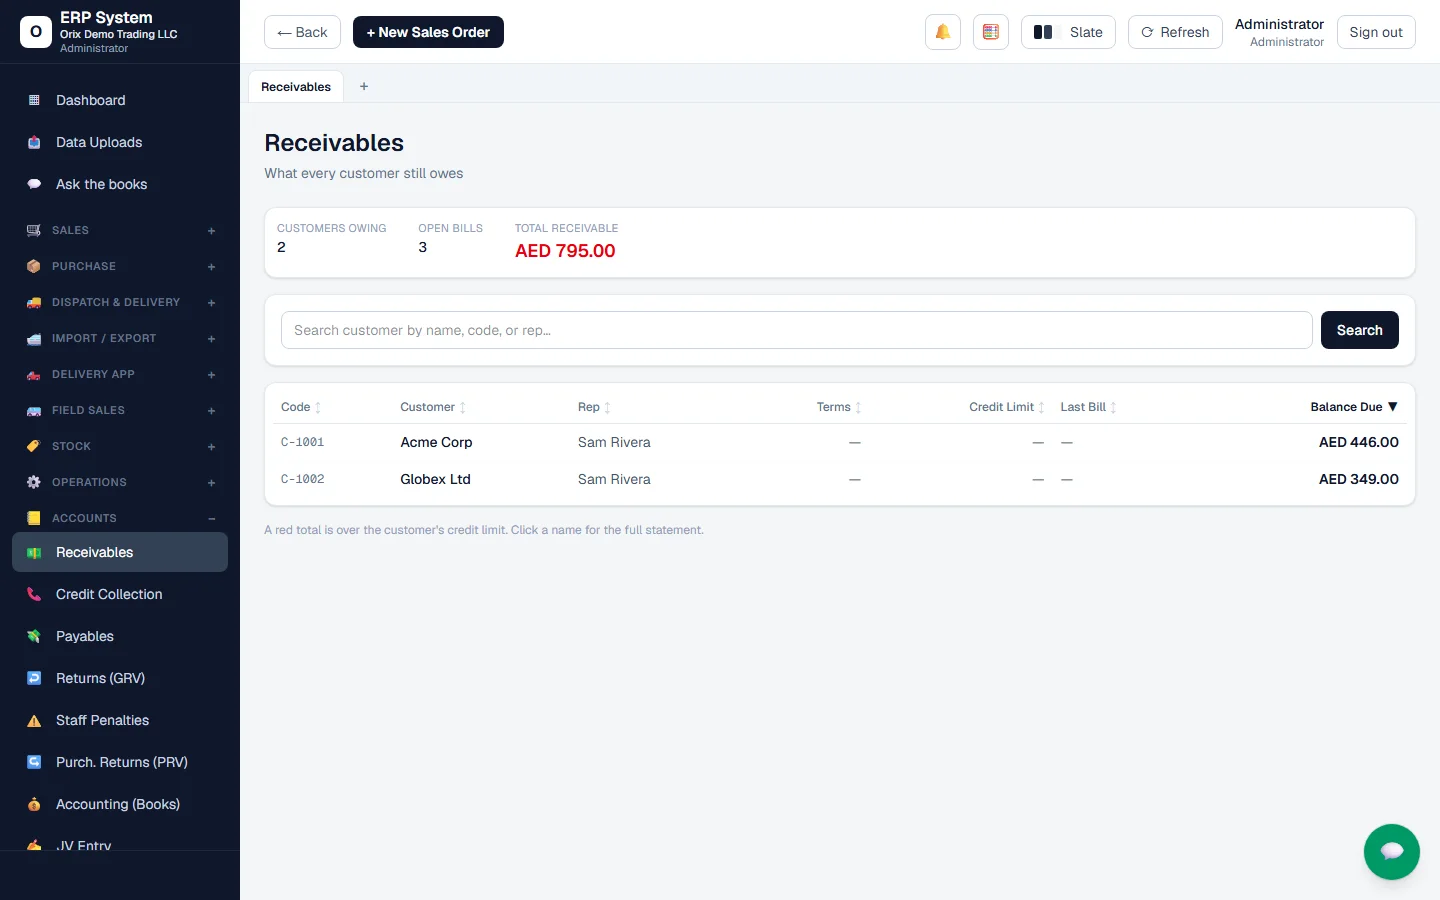Image resolution: width=1440 pixels, height=900 pixels.
Task: Toggle the Slate theme switcher
Action: [x=1068, y=32]
